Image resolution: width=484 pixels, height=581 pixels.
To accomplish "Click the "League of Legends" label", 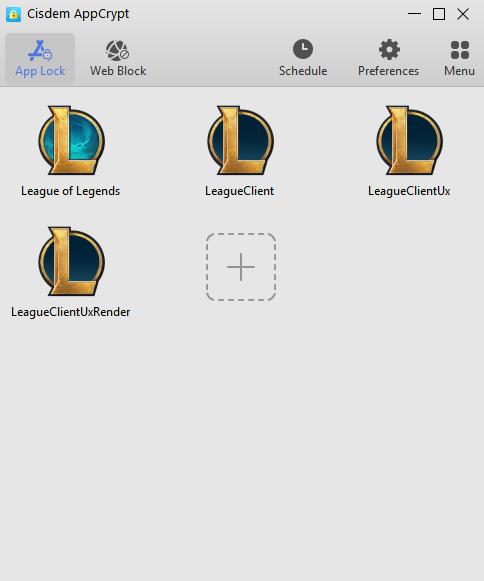I will coord(70,191).
